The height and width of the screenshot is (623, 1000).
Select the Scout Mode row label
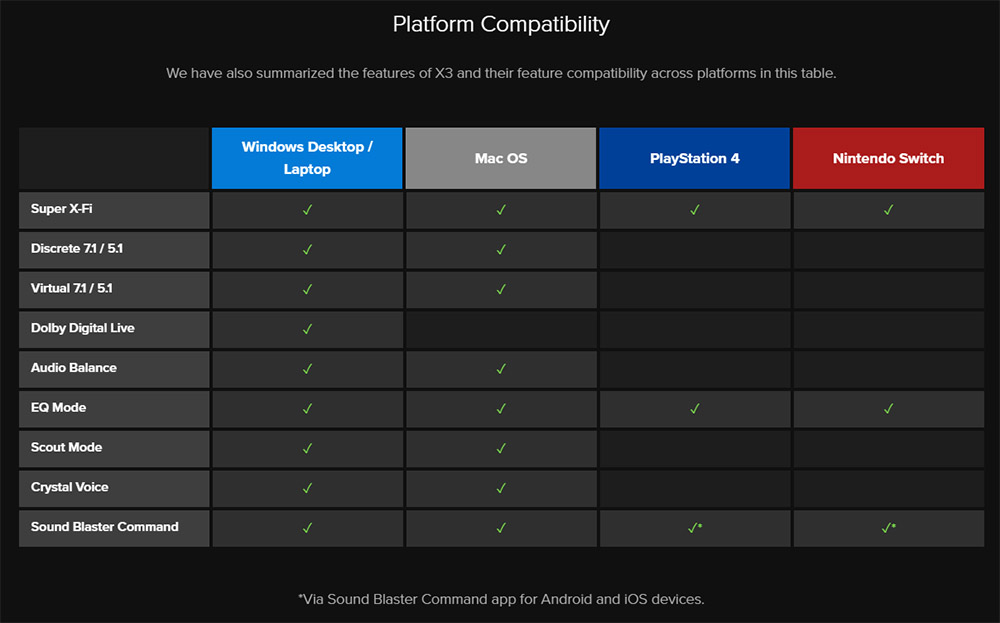114,448
